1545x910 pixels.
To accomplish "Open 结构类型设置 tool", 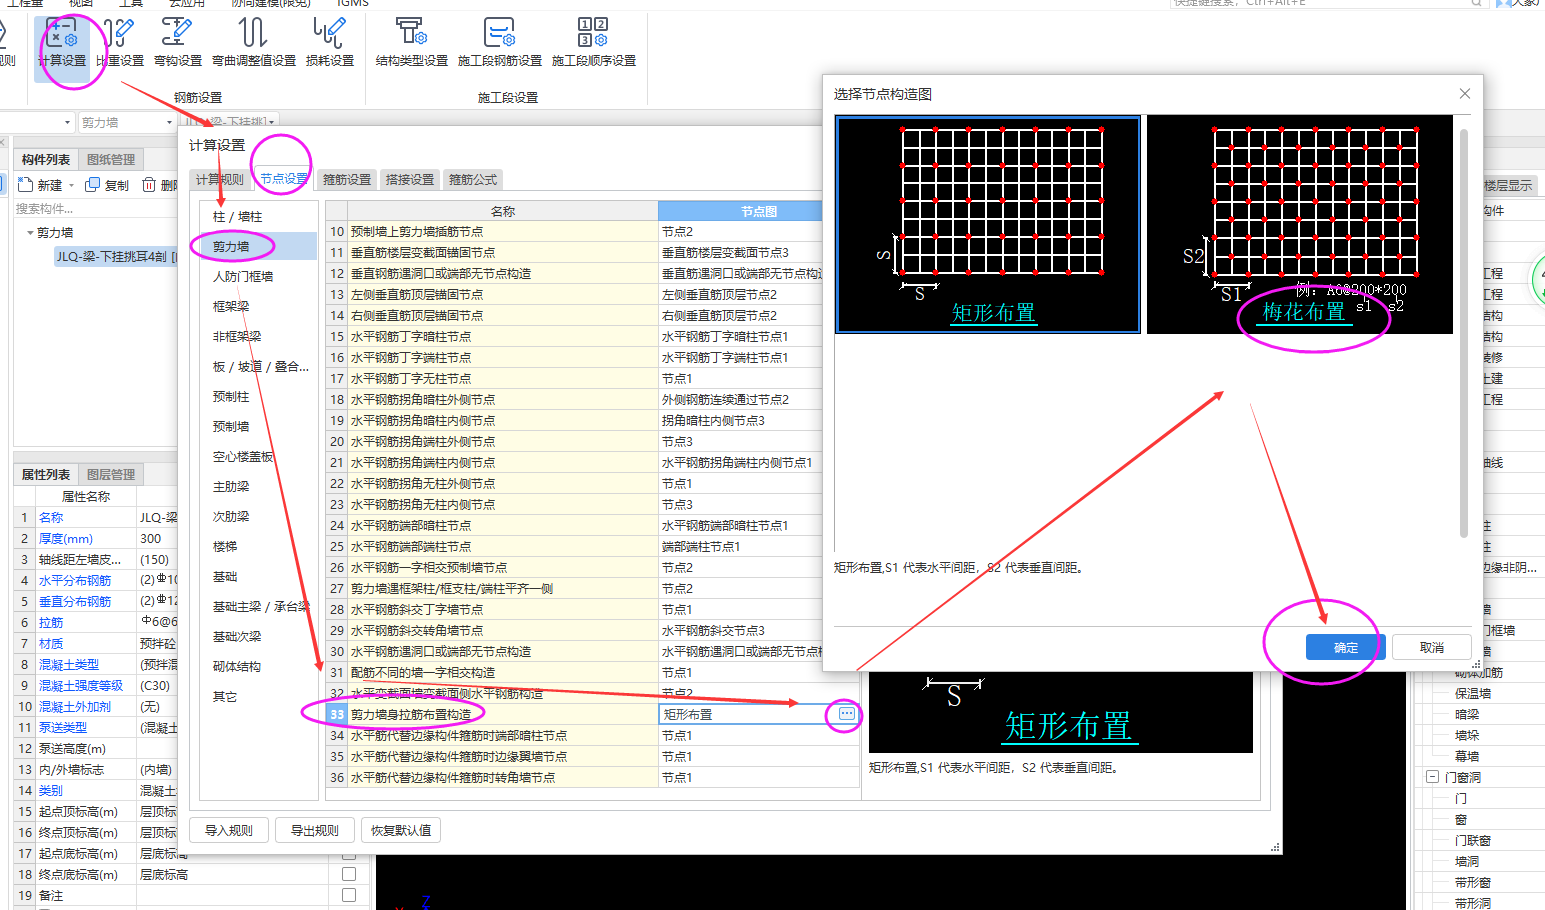I will (x=411, y=44).
